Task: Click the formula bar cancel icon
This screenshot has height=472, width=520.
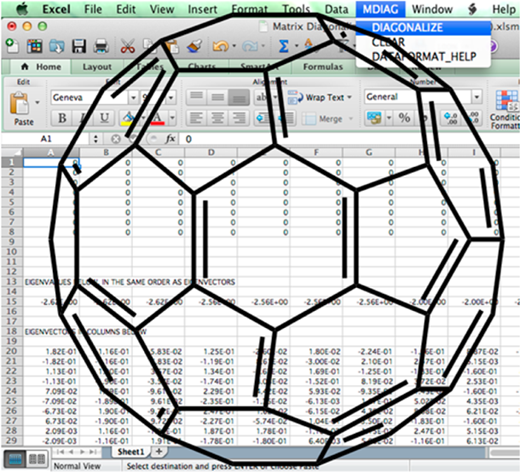Action: 116,139
